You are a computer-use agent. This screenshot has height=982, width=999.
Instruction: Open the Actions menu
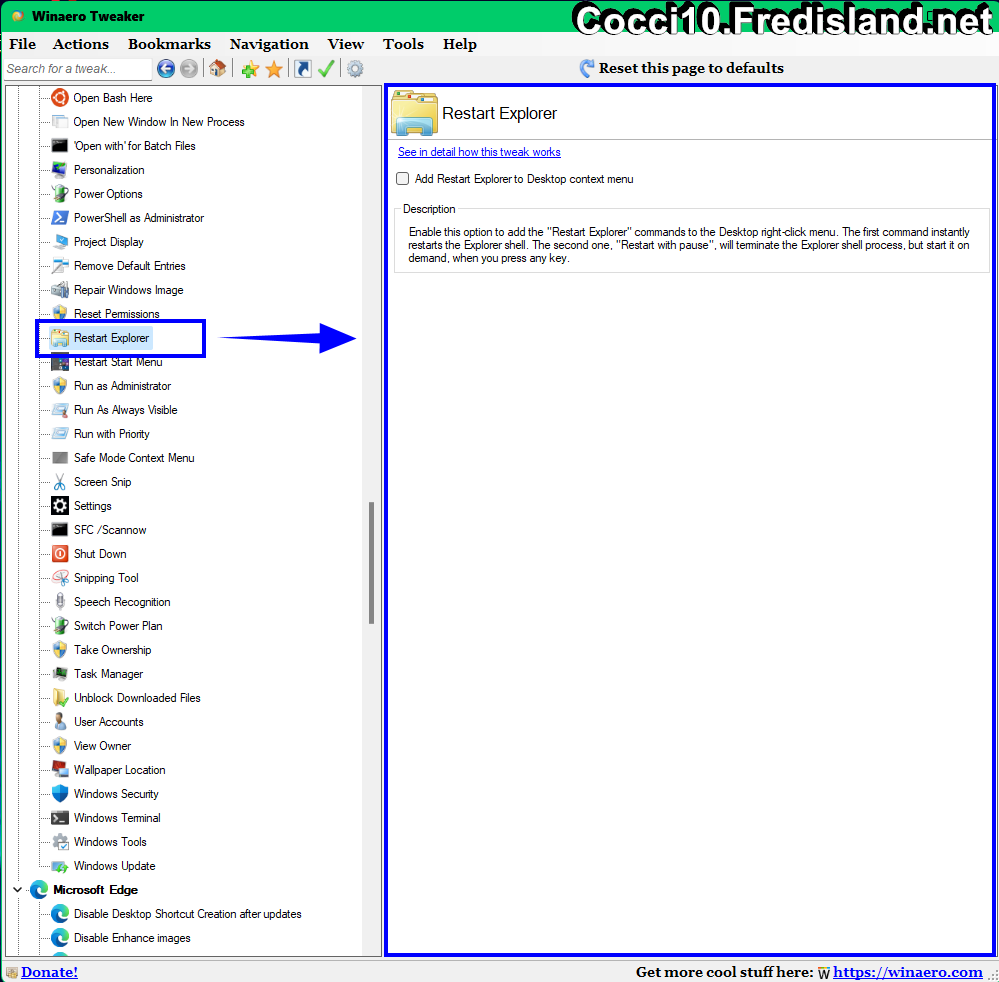[80, 44]
